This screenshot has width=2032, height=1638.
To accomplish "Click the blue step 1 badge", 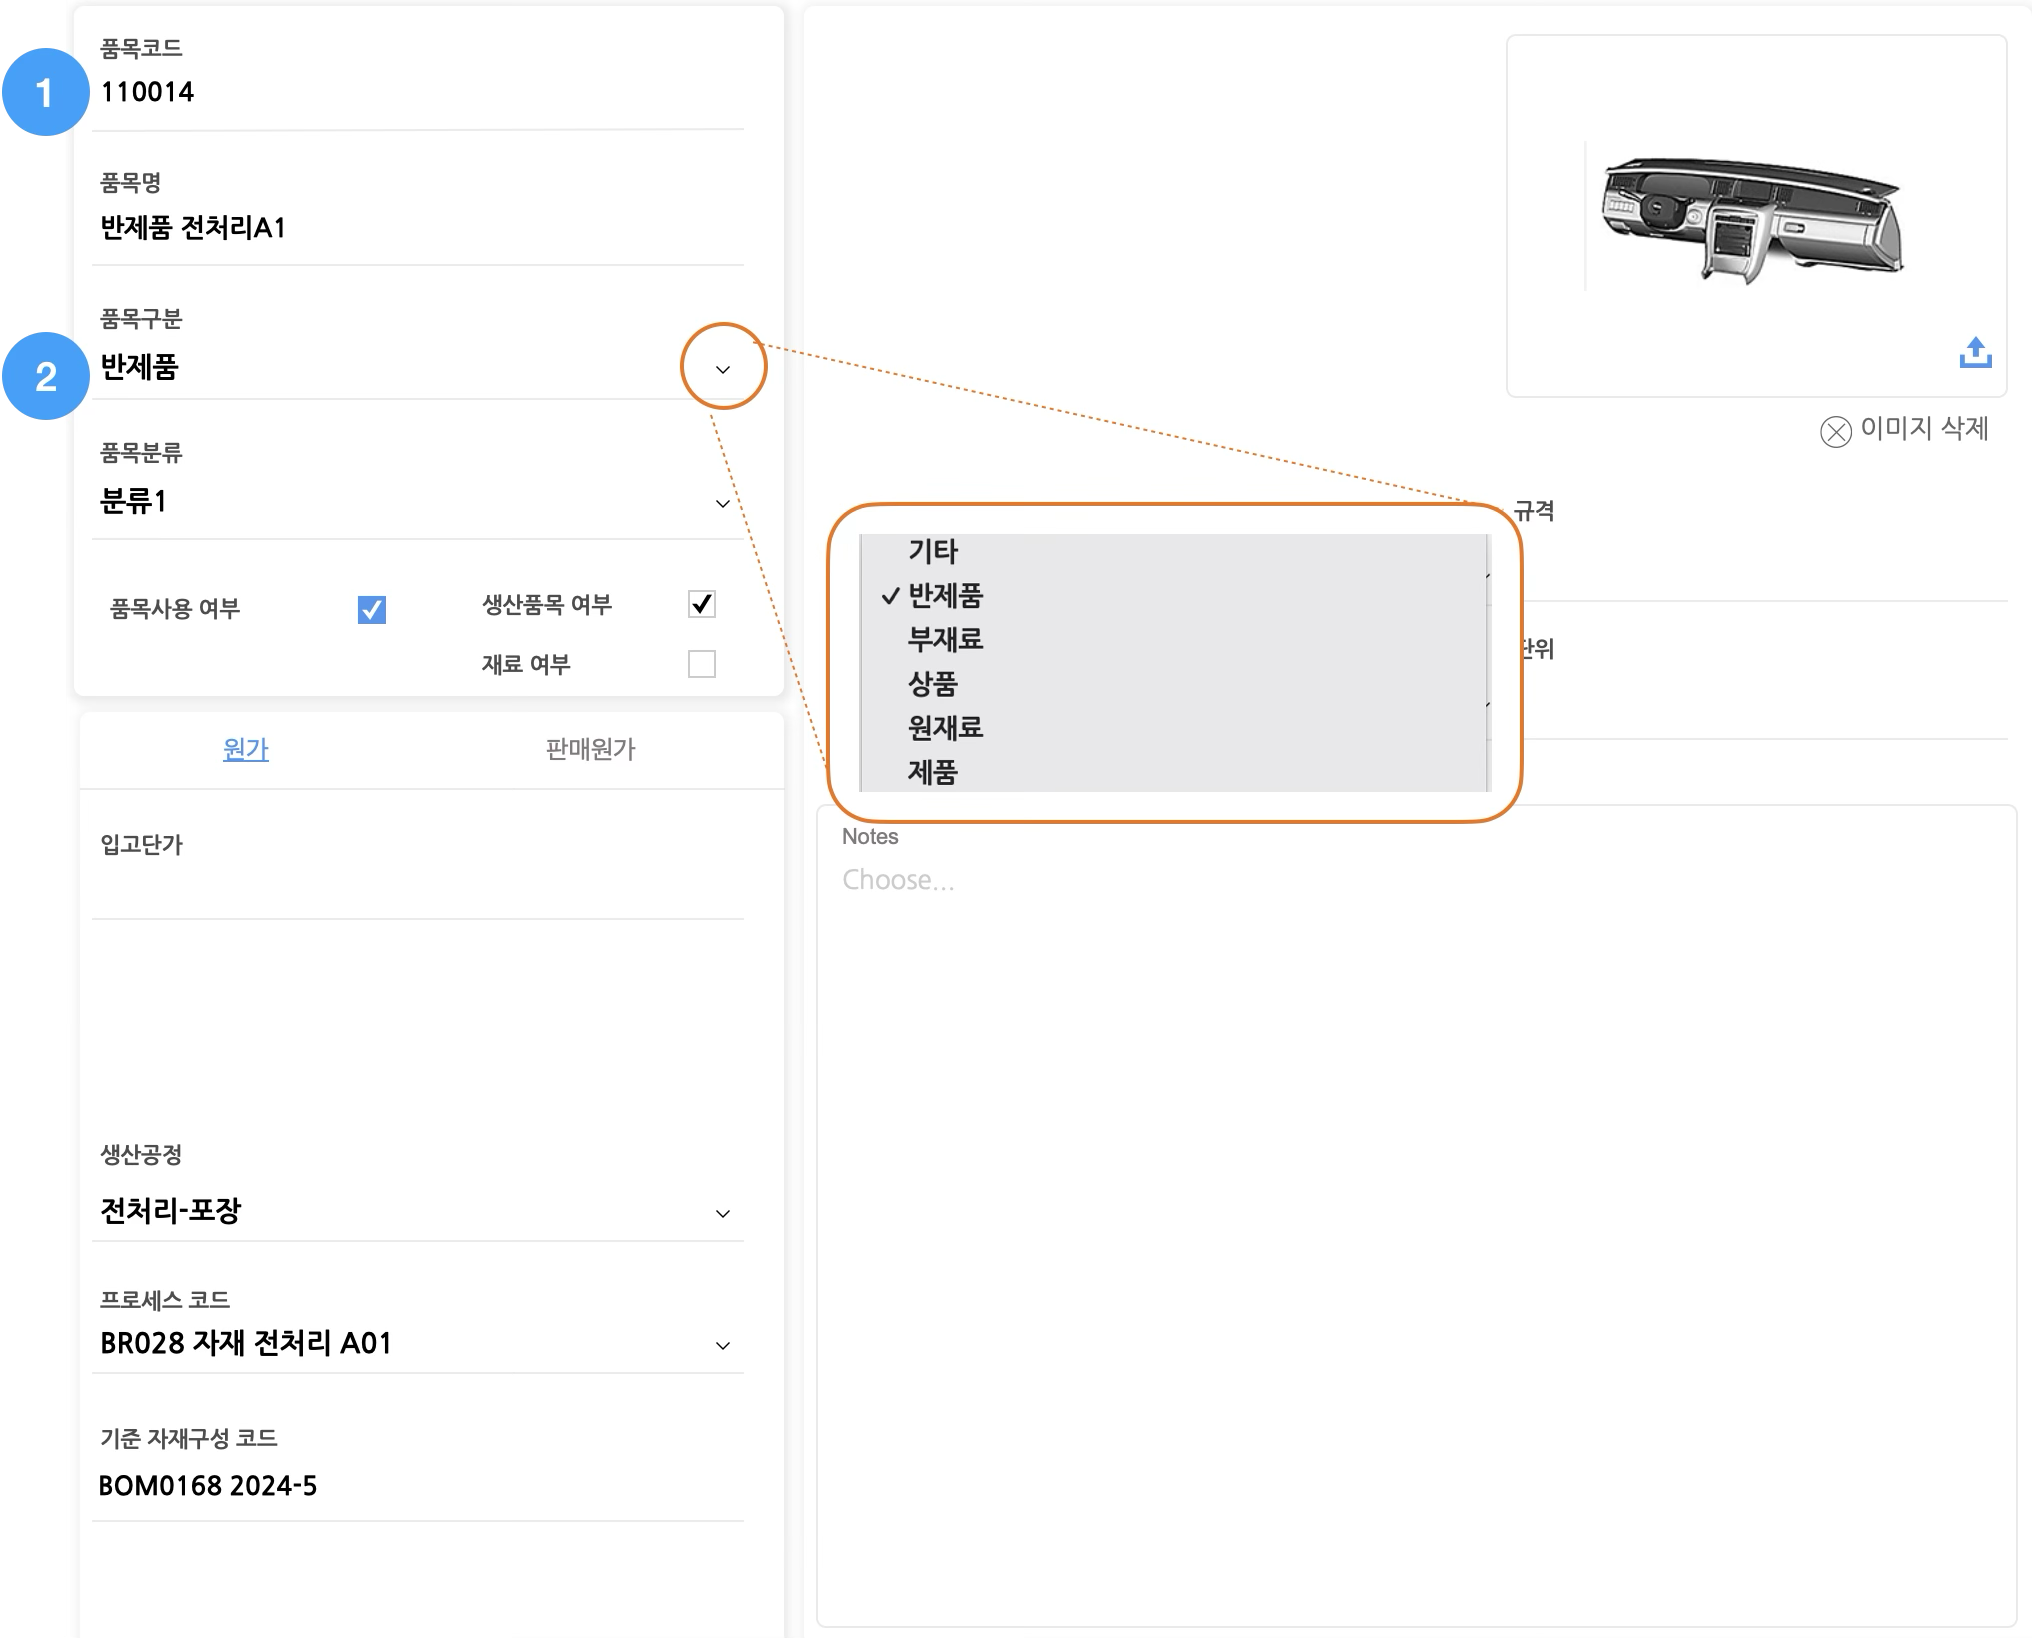I will (x=45, y=92).
